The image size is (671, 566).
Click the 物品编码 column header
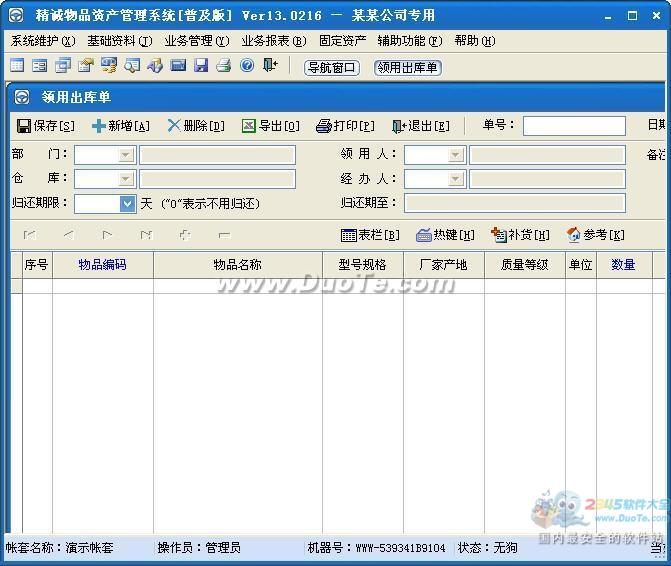[102, 265]
